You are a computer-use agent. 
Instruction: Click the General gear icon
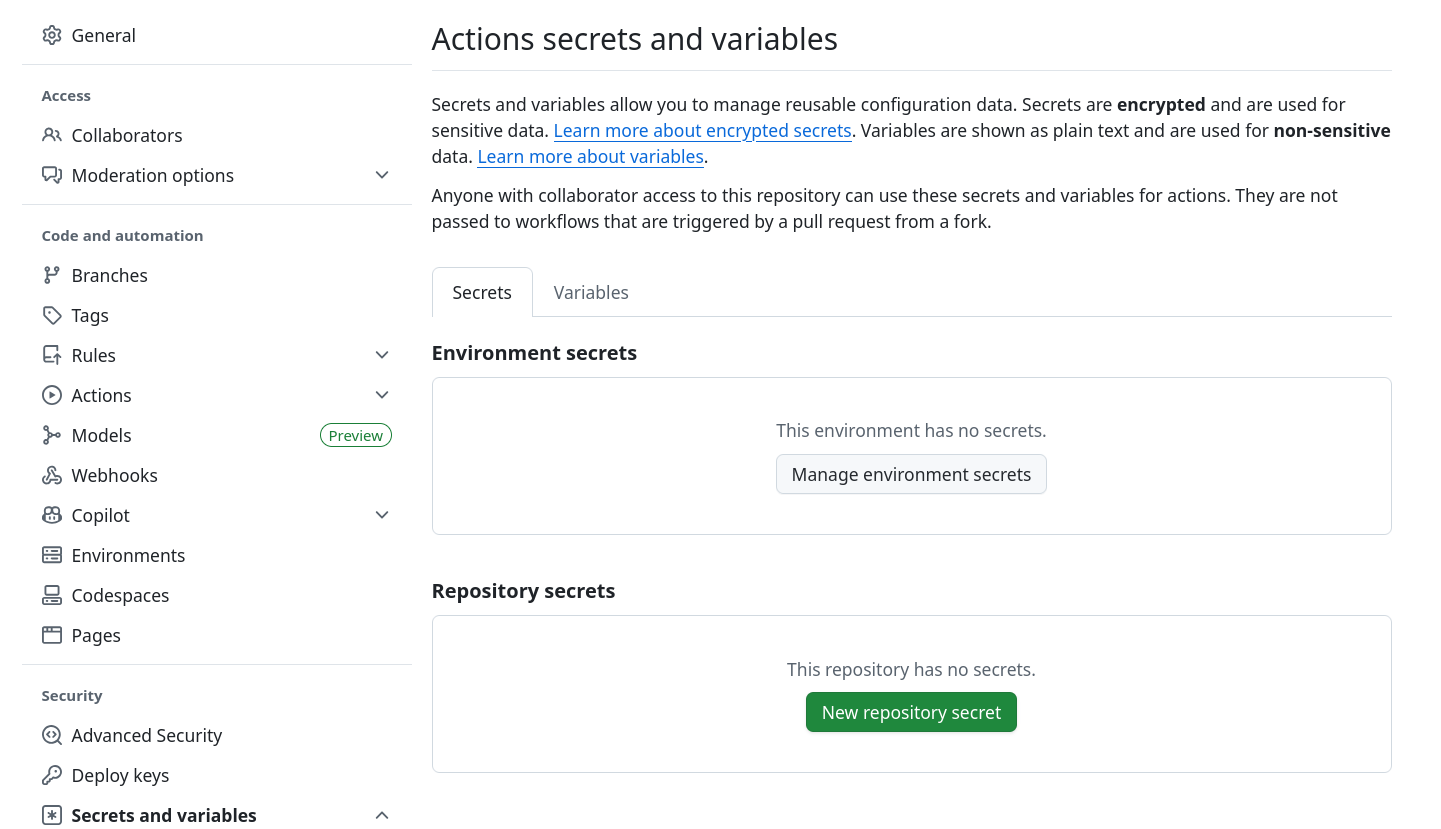pos(52,36)
